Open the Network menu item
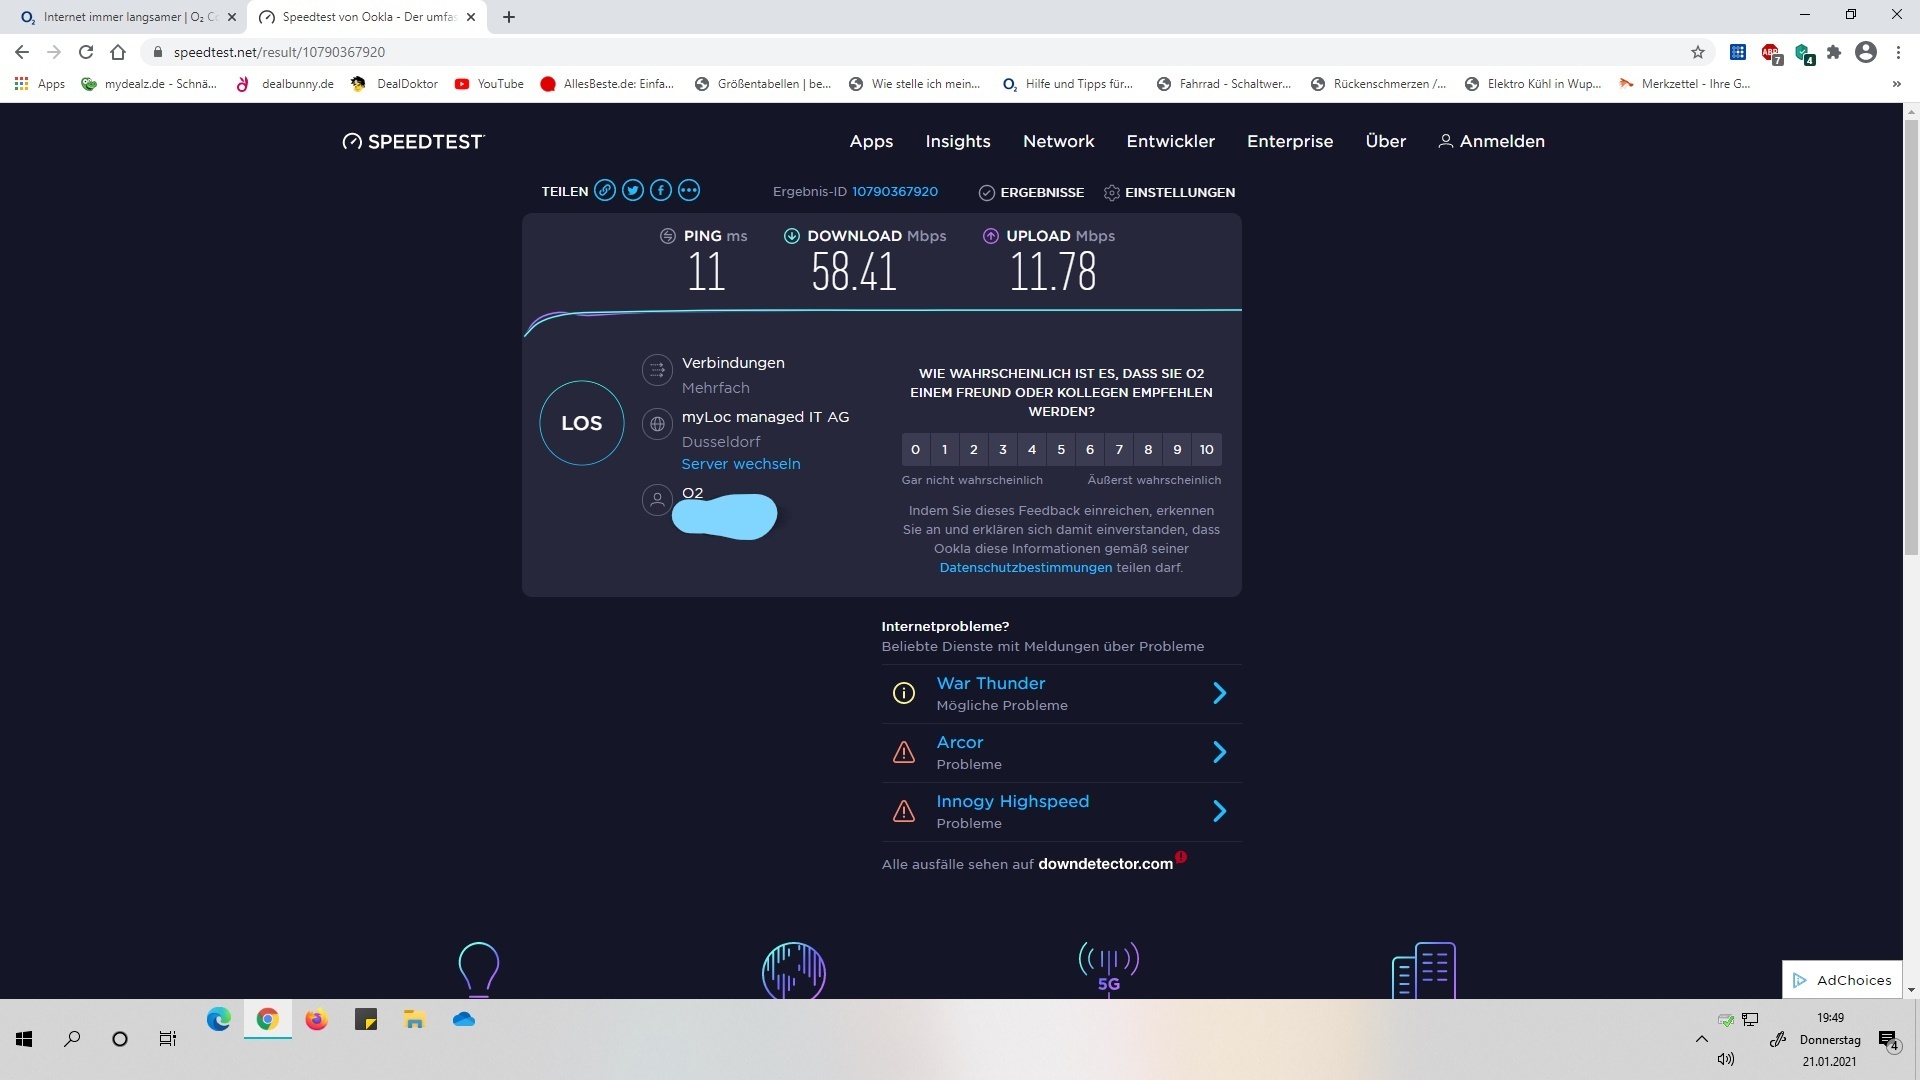 click(1059, 141)
